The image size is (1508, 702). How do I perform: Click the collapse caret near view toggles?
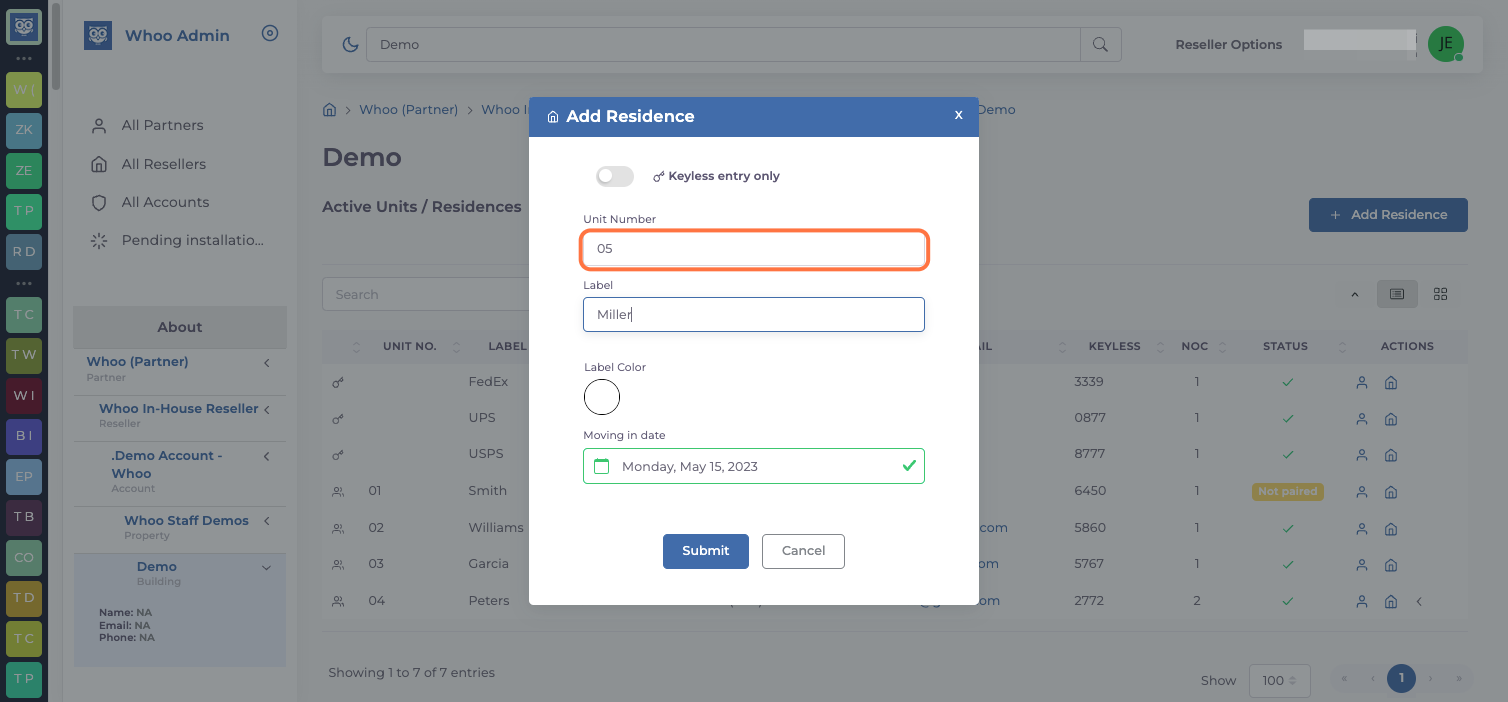tap(1355, 294)
